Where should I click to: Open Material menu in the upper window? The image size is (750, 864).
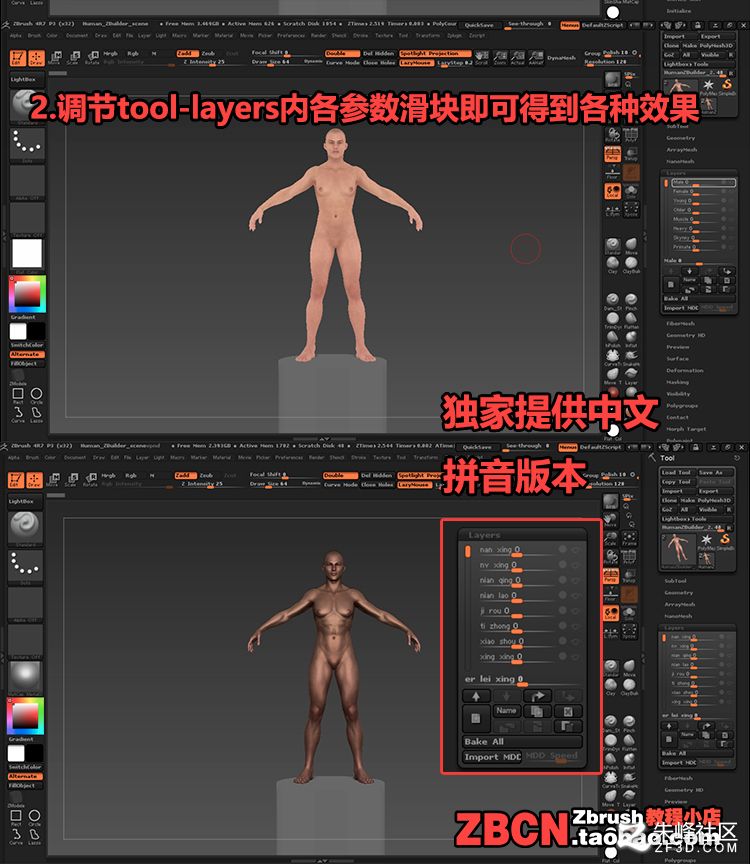click(x=224, y=35)
